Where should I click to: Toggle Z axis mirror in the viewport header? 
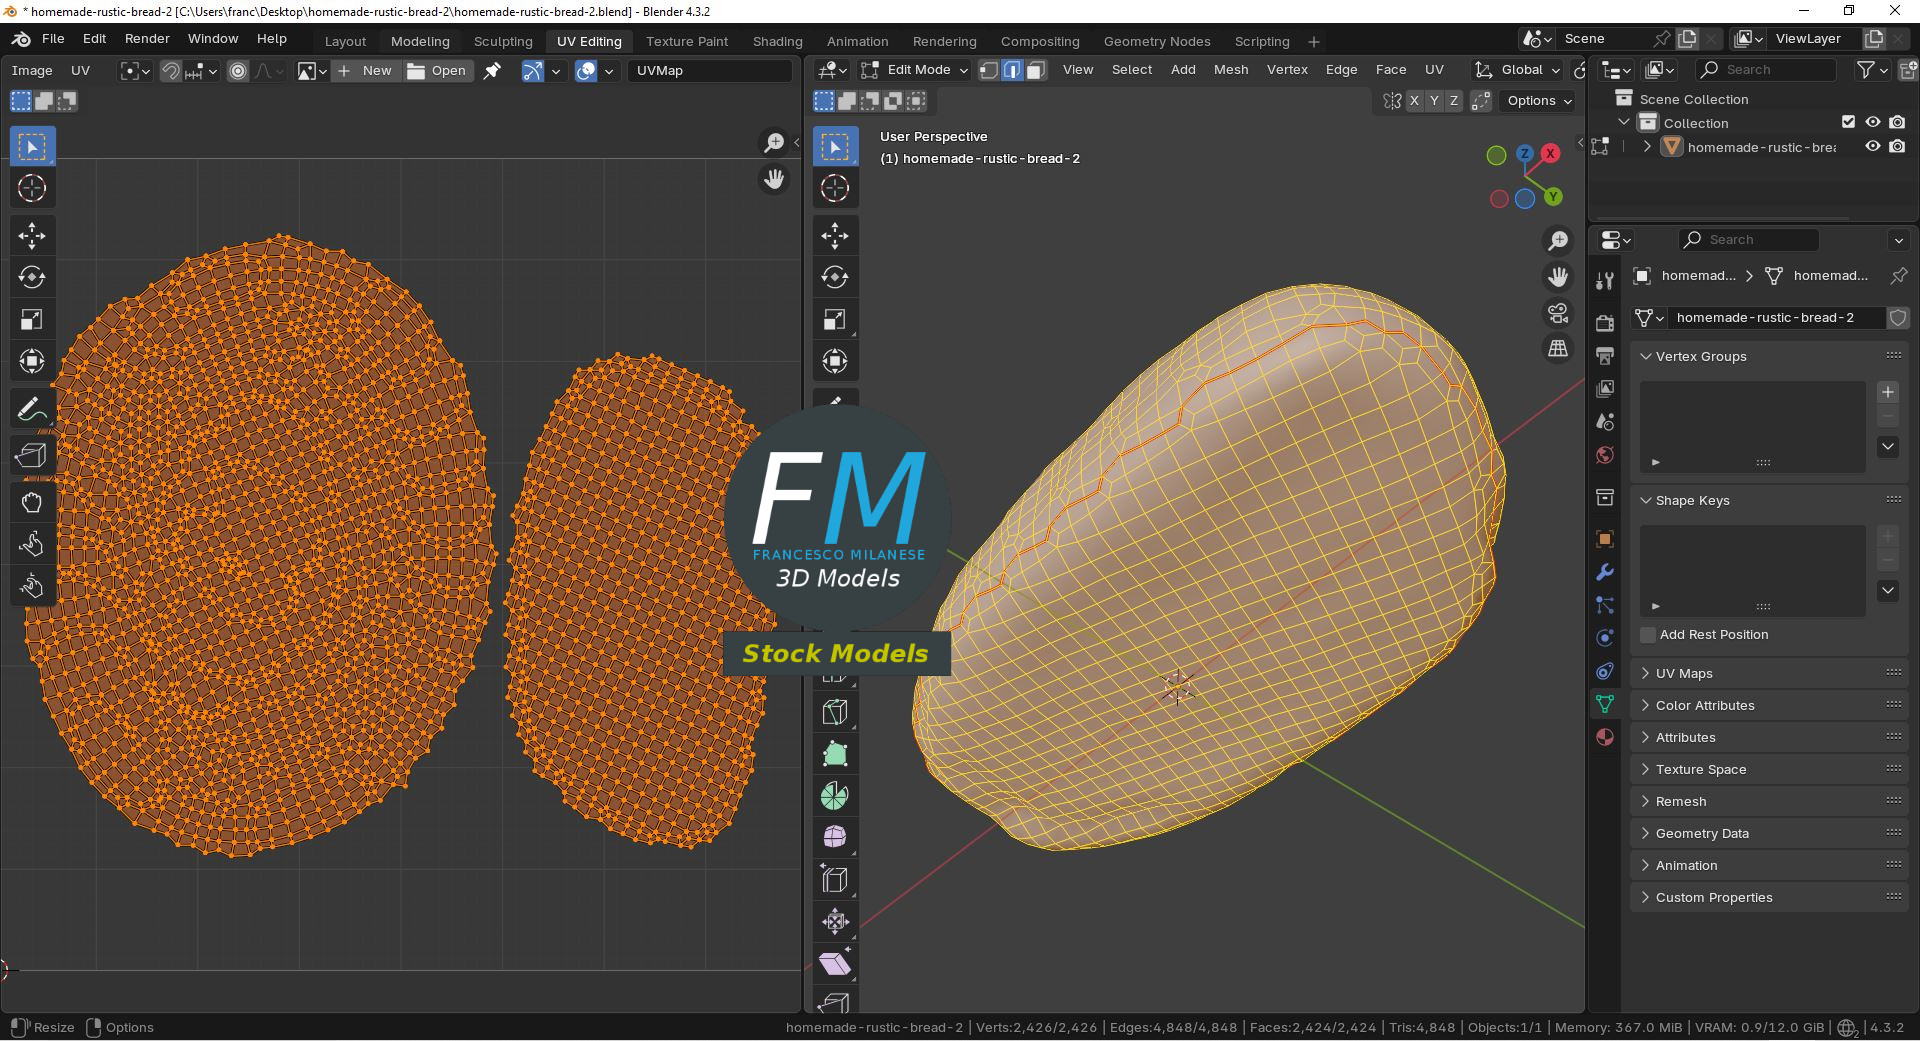1454,101
